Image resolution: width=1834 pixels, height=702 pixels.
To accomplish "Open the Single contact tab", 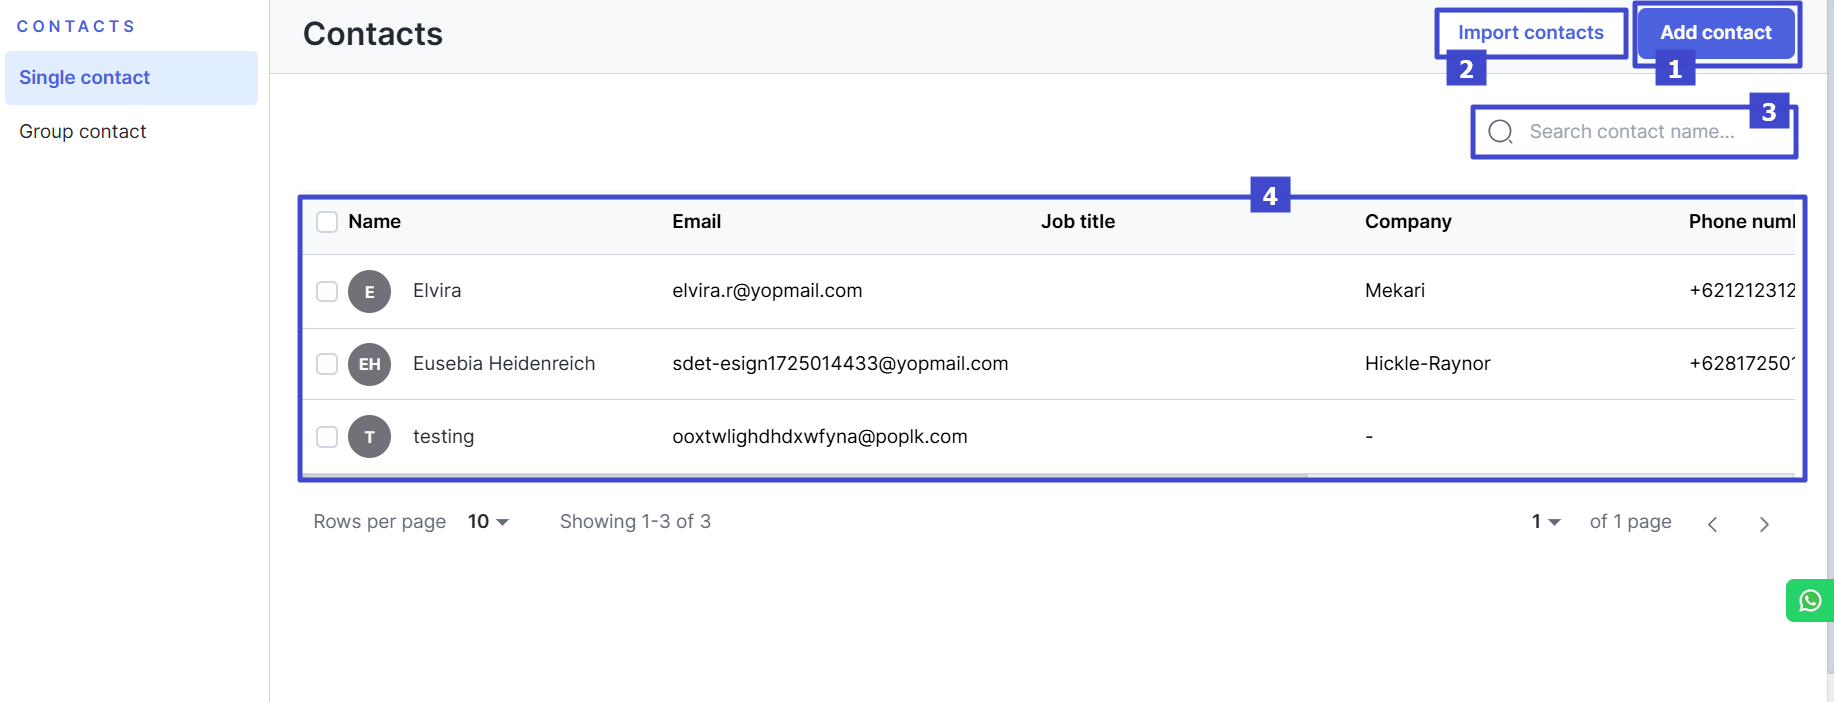I will 131,78.
